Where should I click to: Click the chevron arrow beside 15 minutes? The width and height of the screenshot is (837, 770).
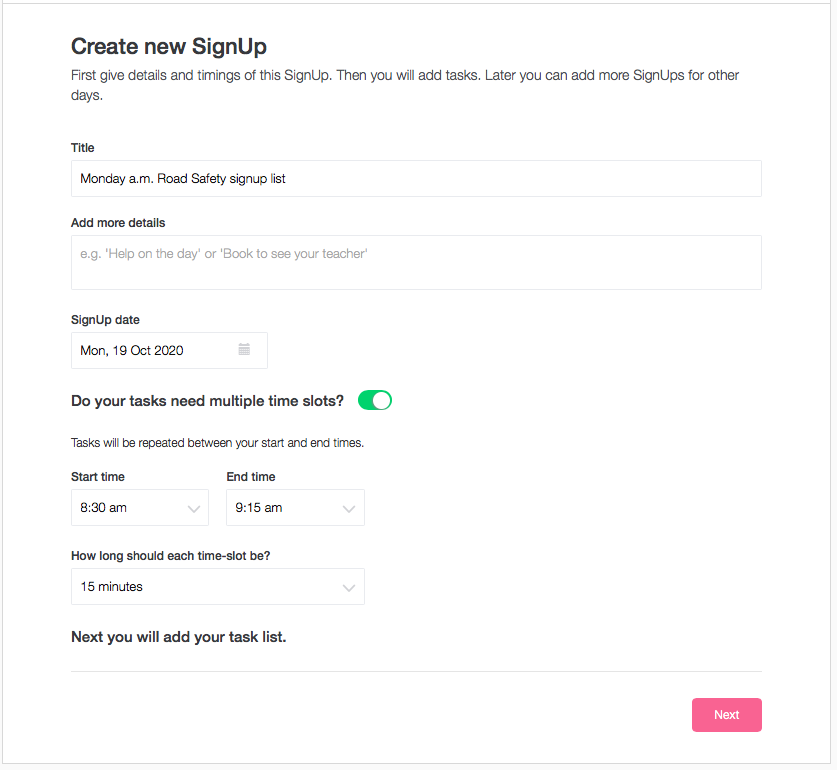349,588
